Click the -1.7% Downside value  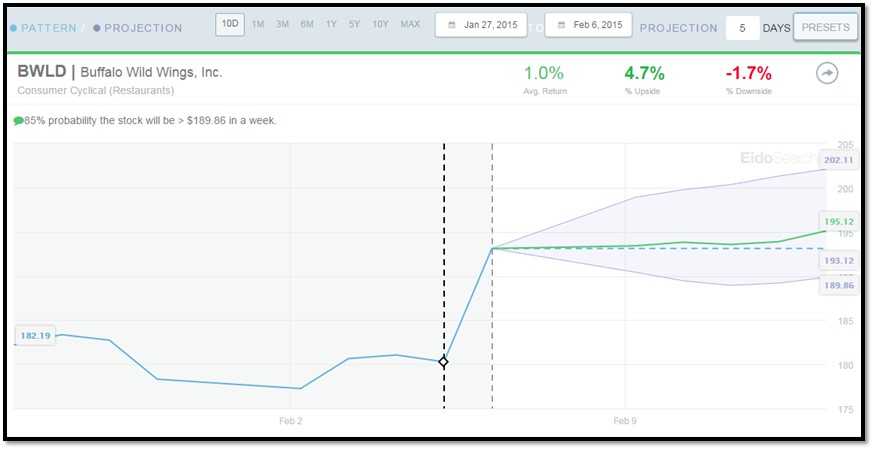point(749,73)
